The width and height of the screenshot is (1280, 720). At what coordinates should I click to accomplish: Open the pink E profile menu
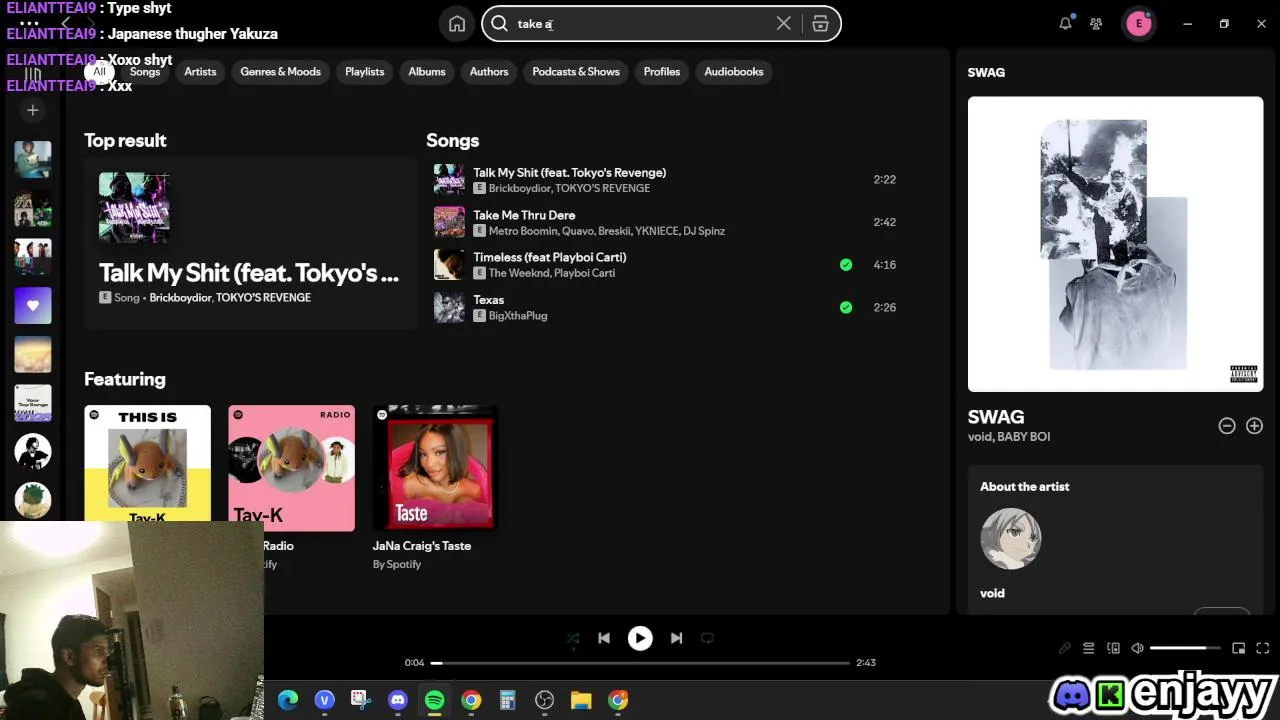click(x=1138, y=24)
